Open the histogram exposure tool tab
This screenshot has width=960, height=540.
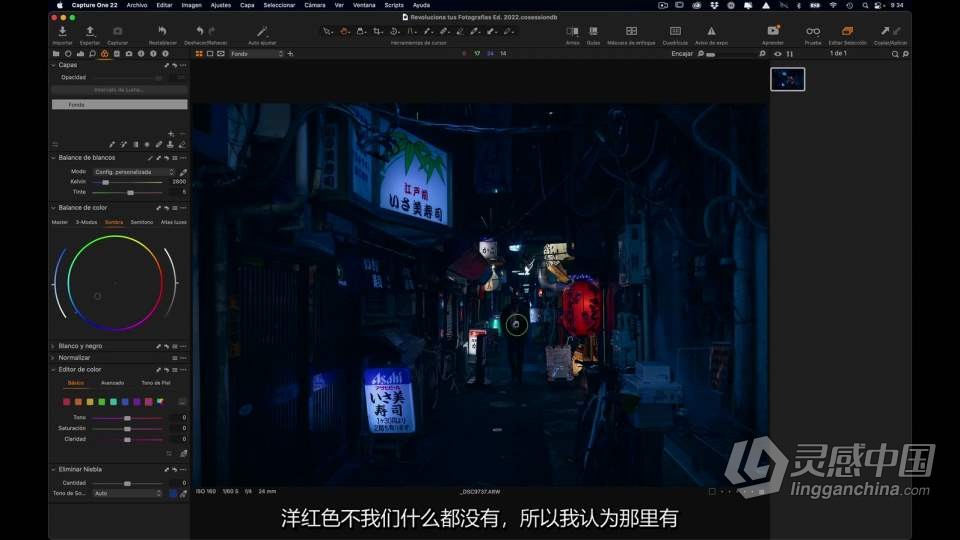[x=80, y=54]
